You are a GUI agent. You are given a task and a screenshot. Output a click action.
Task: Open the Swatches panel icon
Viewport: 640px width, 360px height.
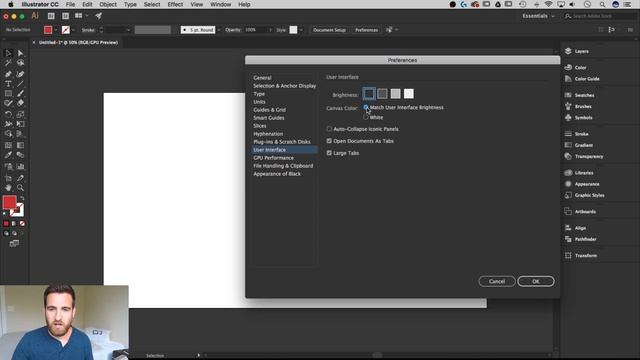click(568, 95)
